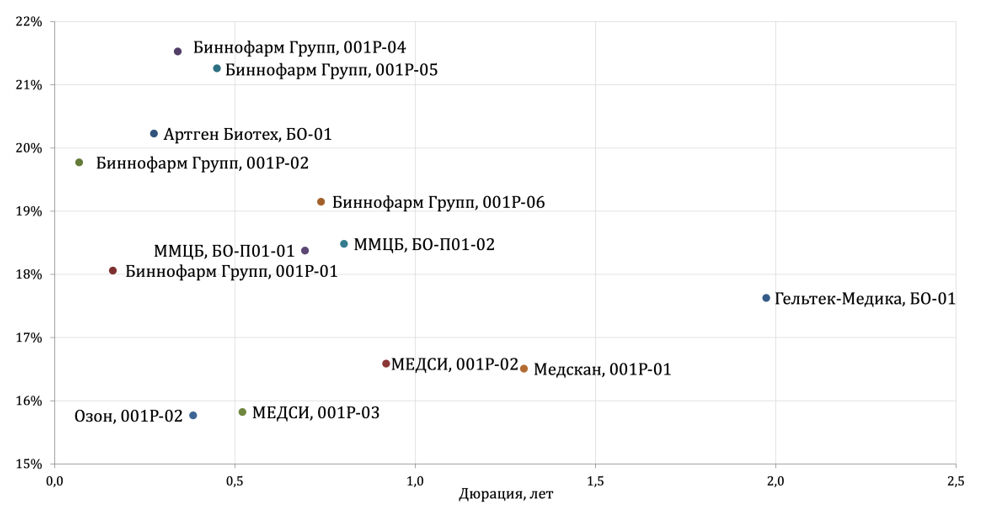Select the Биннофарм Групп 001P-06 orange dot
986x515 pixels.
[321, 202]
